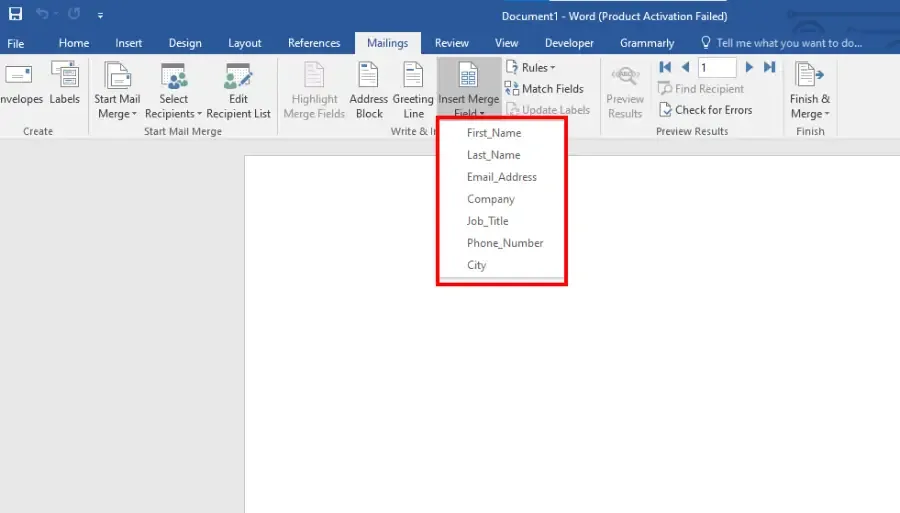Open the File menu
The height and width of the screenshot is (513, 900).
tap(15, 43)
